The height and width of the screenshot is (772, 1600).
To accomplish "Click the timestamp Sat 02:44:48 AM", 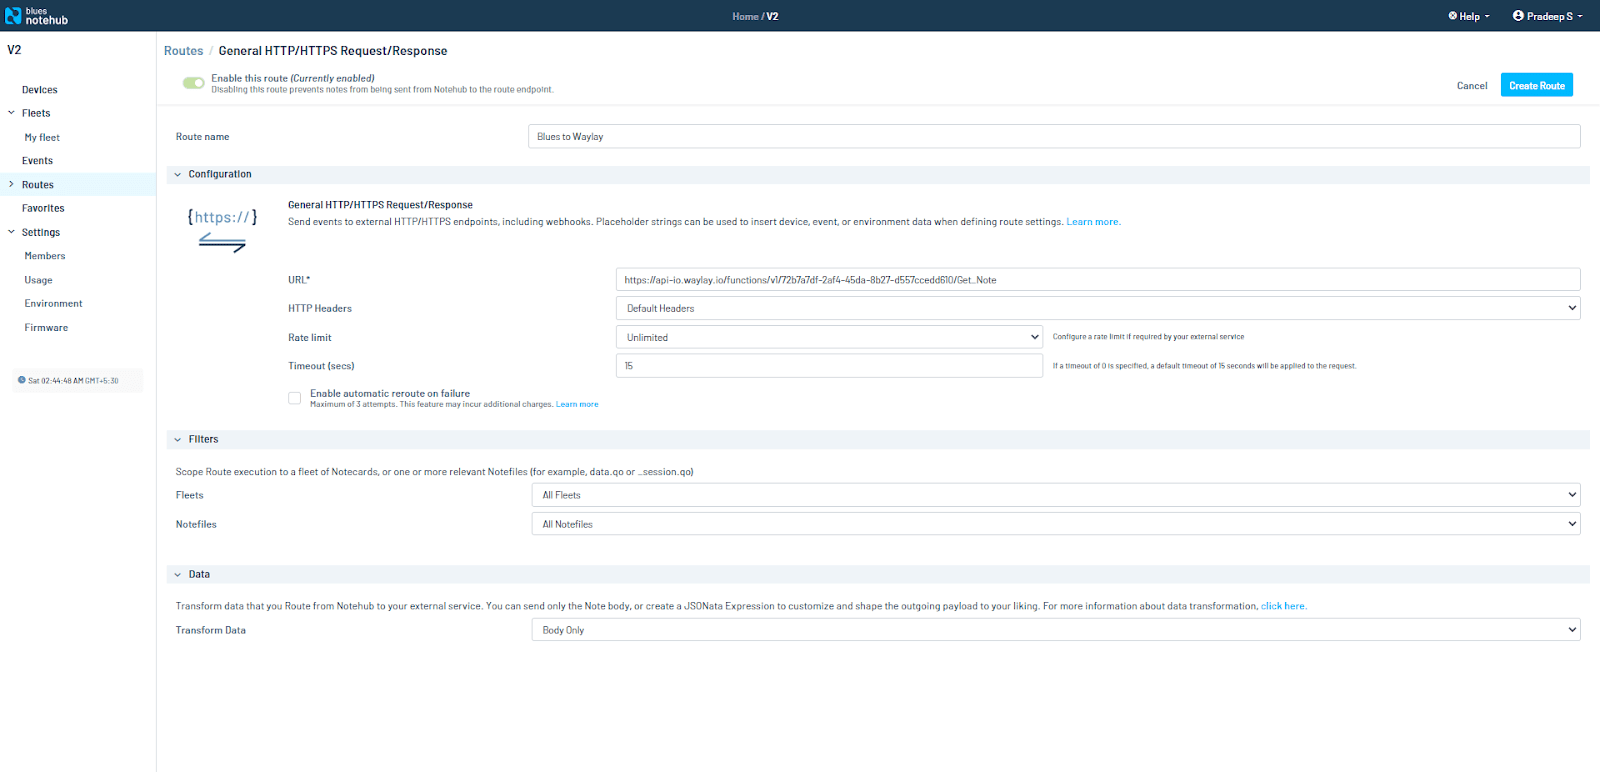I will (x=73, y=381).
